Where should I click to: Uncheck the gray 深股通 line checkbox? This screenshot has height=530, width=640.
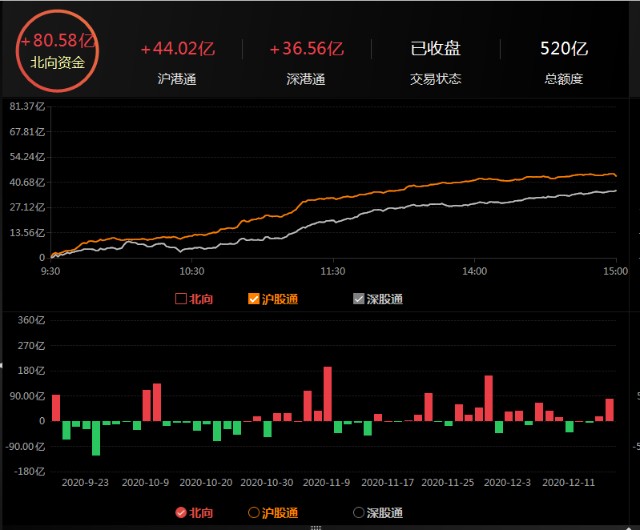point(359,298)
